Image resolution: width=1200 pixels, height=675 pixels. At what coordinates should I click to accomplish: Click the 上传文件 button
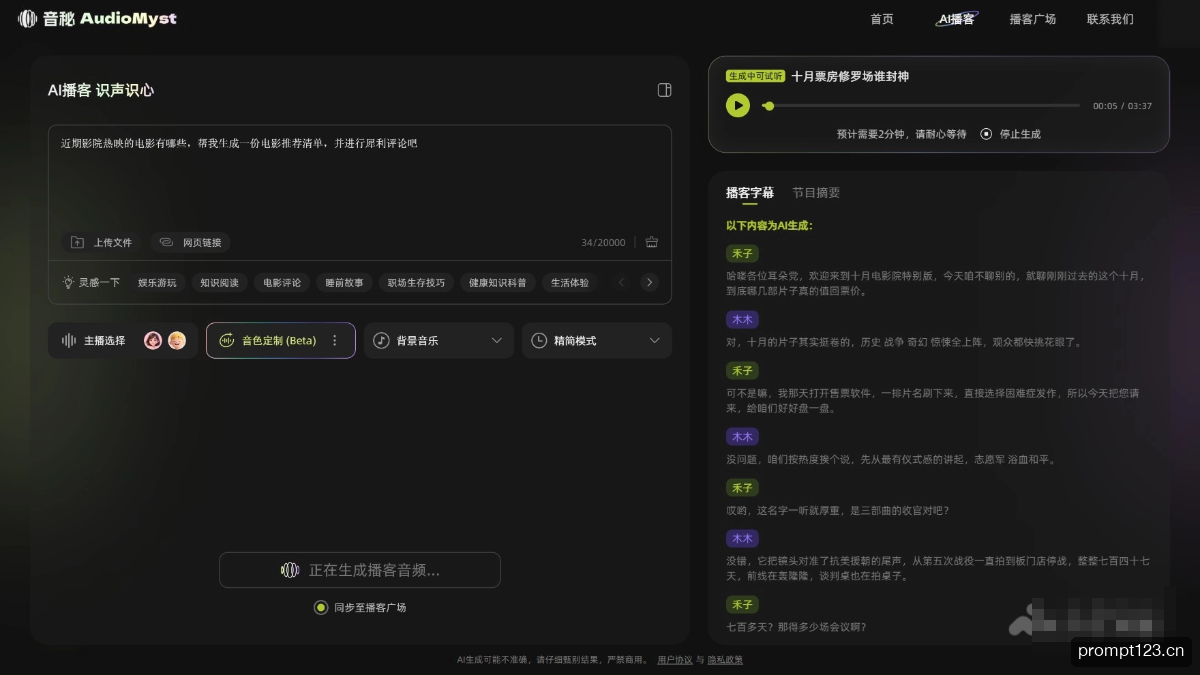pyautogui.click(x=101, y=242)
